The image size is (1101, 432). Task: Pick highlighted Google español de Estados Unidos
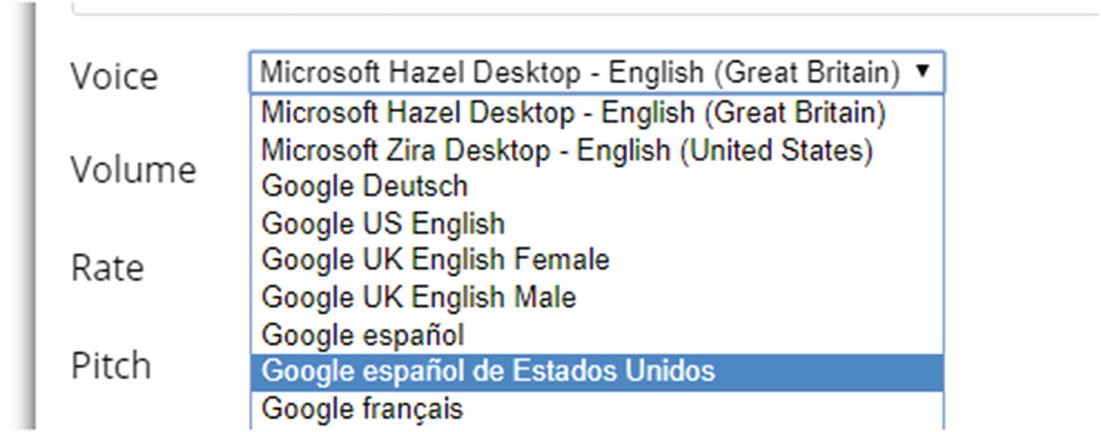point(488,371)
